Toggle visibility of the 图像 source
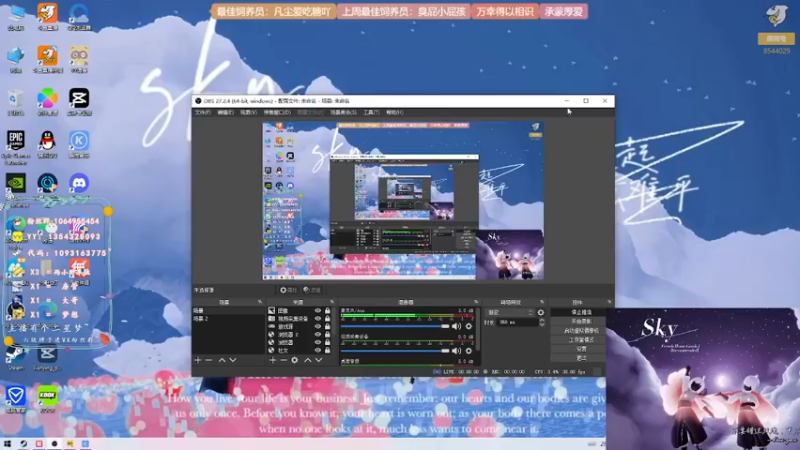This screenshot has width=800, height=450. coord(318,311)
